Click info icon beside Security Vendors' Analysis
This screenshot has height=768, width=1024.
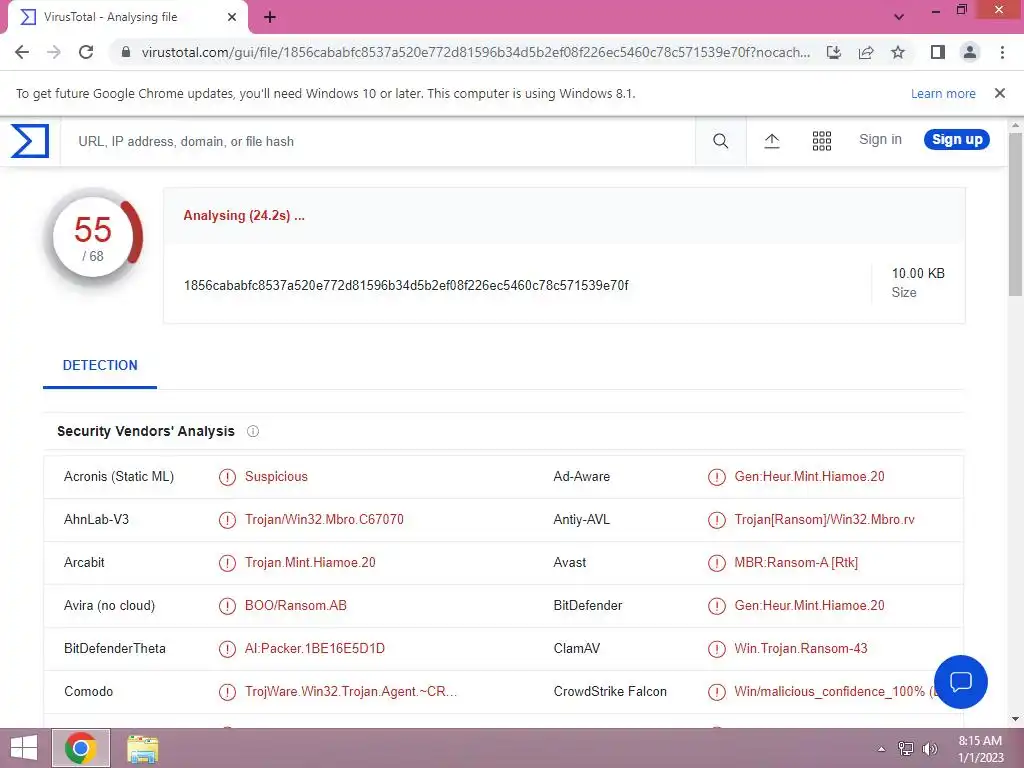click(x=253, y=431)
